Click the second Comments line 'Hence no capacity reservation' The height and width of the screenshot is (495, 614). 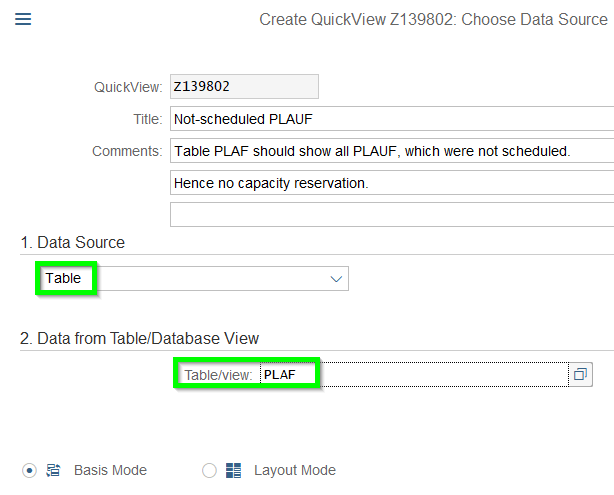pyautogui.click(x=390, y=183)
